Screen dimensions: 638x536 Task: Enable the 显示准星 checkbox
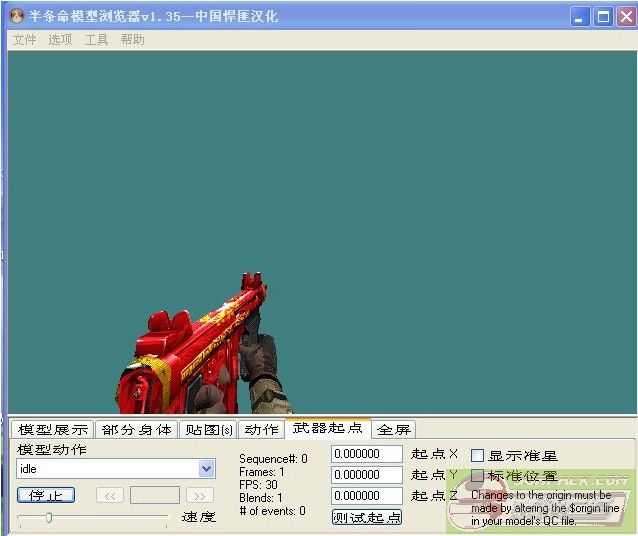click(x=477, y=455)
